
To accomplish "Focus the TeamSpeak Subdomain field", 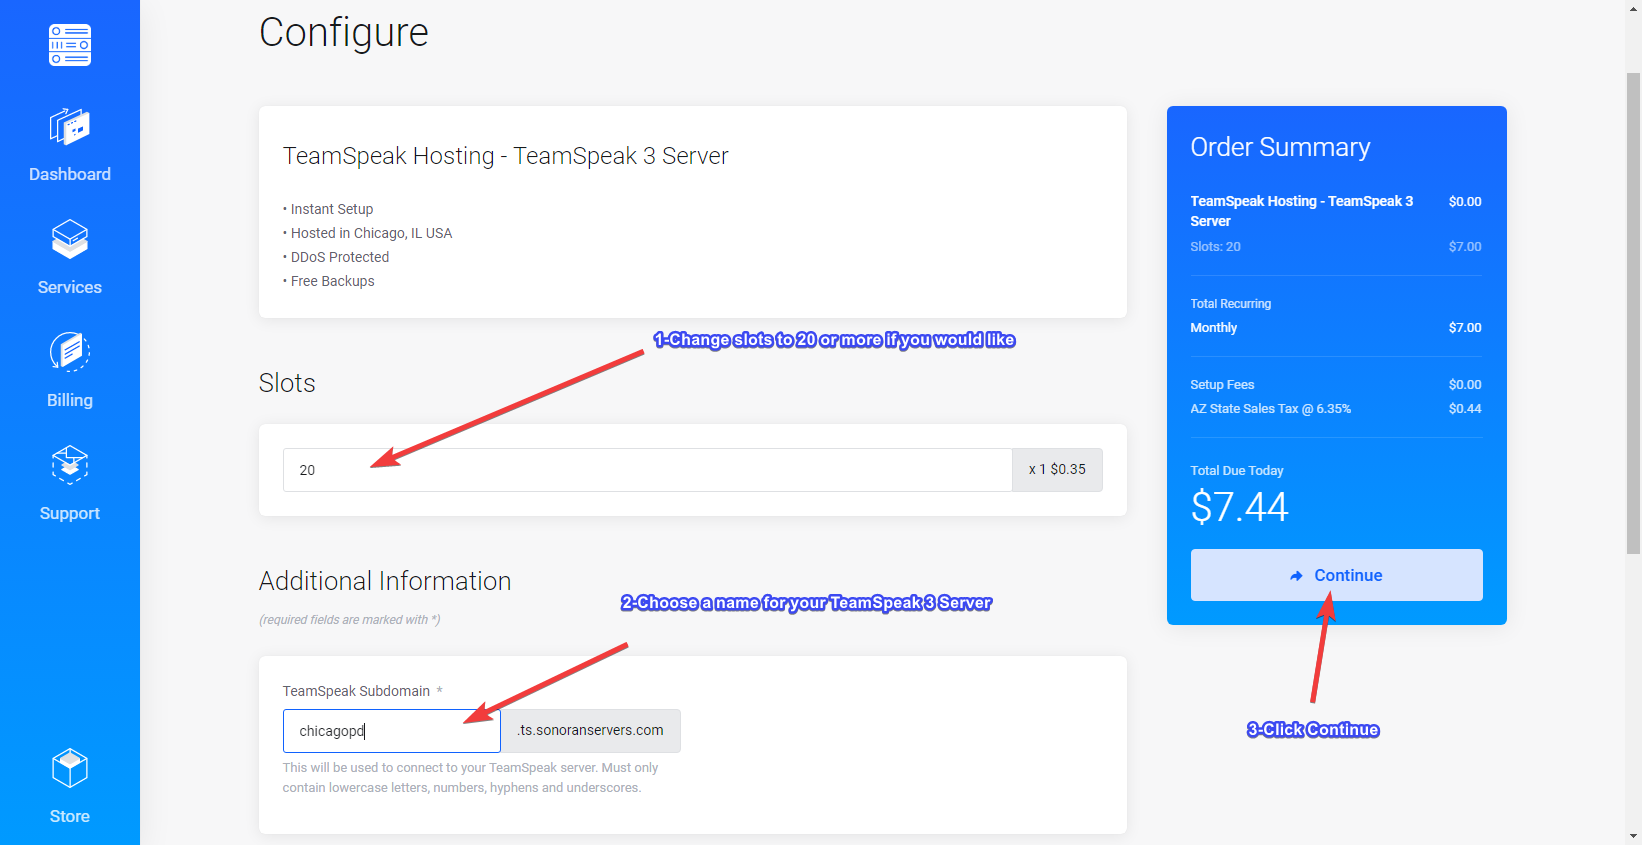I will (x=392, y=731).
